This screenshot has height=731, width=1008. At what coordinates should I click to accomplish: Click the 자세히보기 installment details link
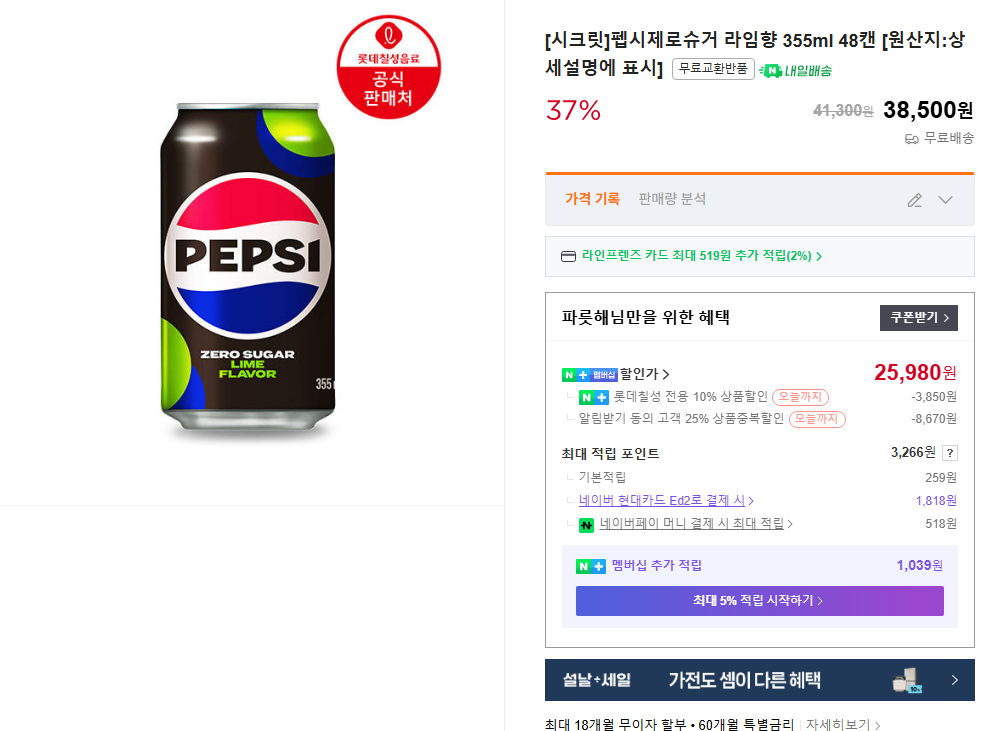[842, 724]
